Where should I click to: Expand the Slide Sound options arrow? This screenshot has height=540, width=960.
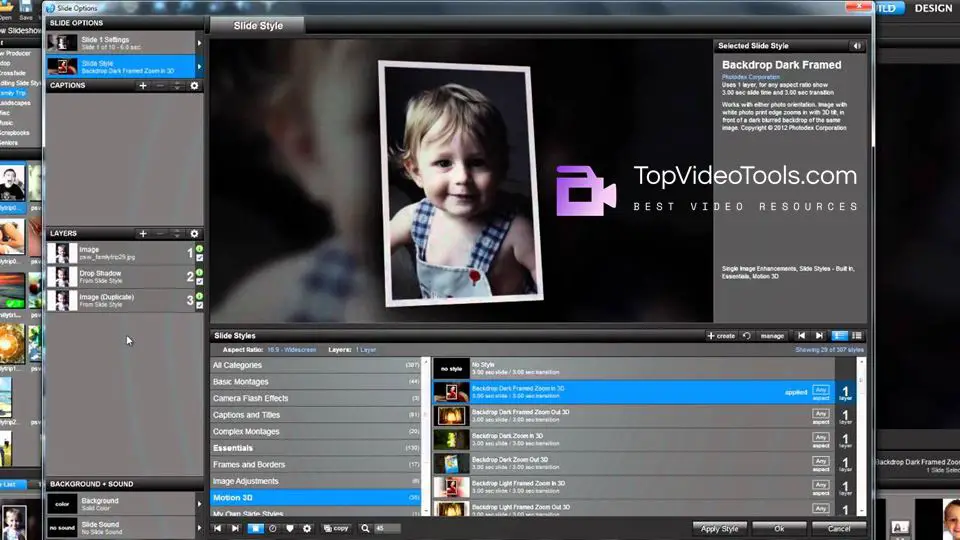coord(199,527)
